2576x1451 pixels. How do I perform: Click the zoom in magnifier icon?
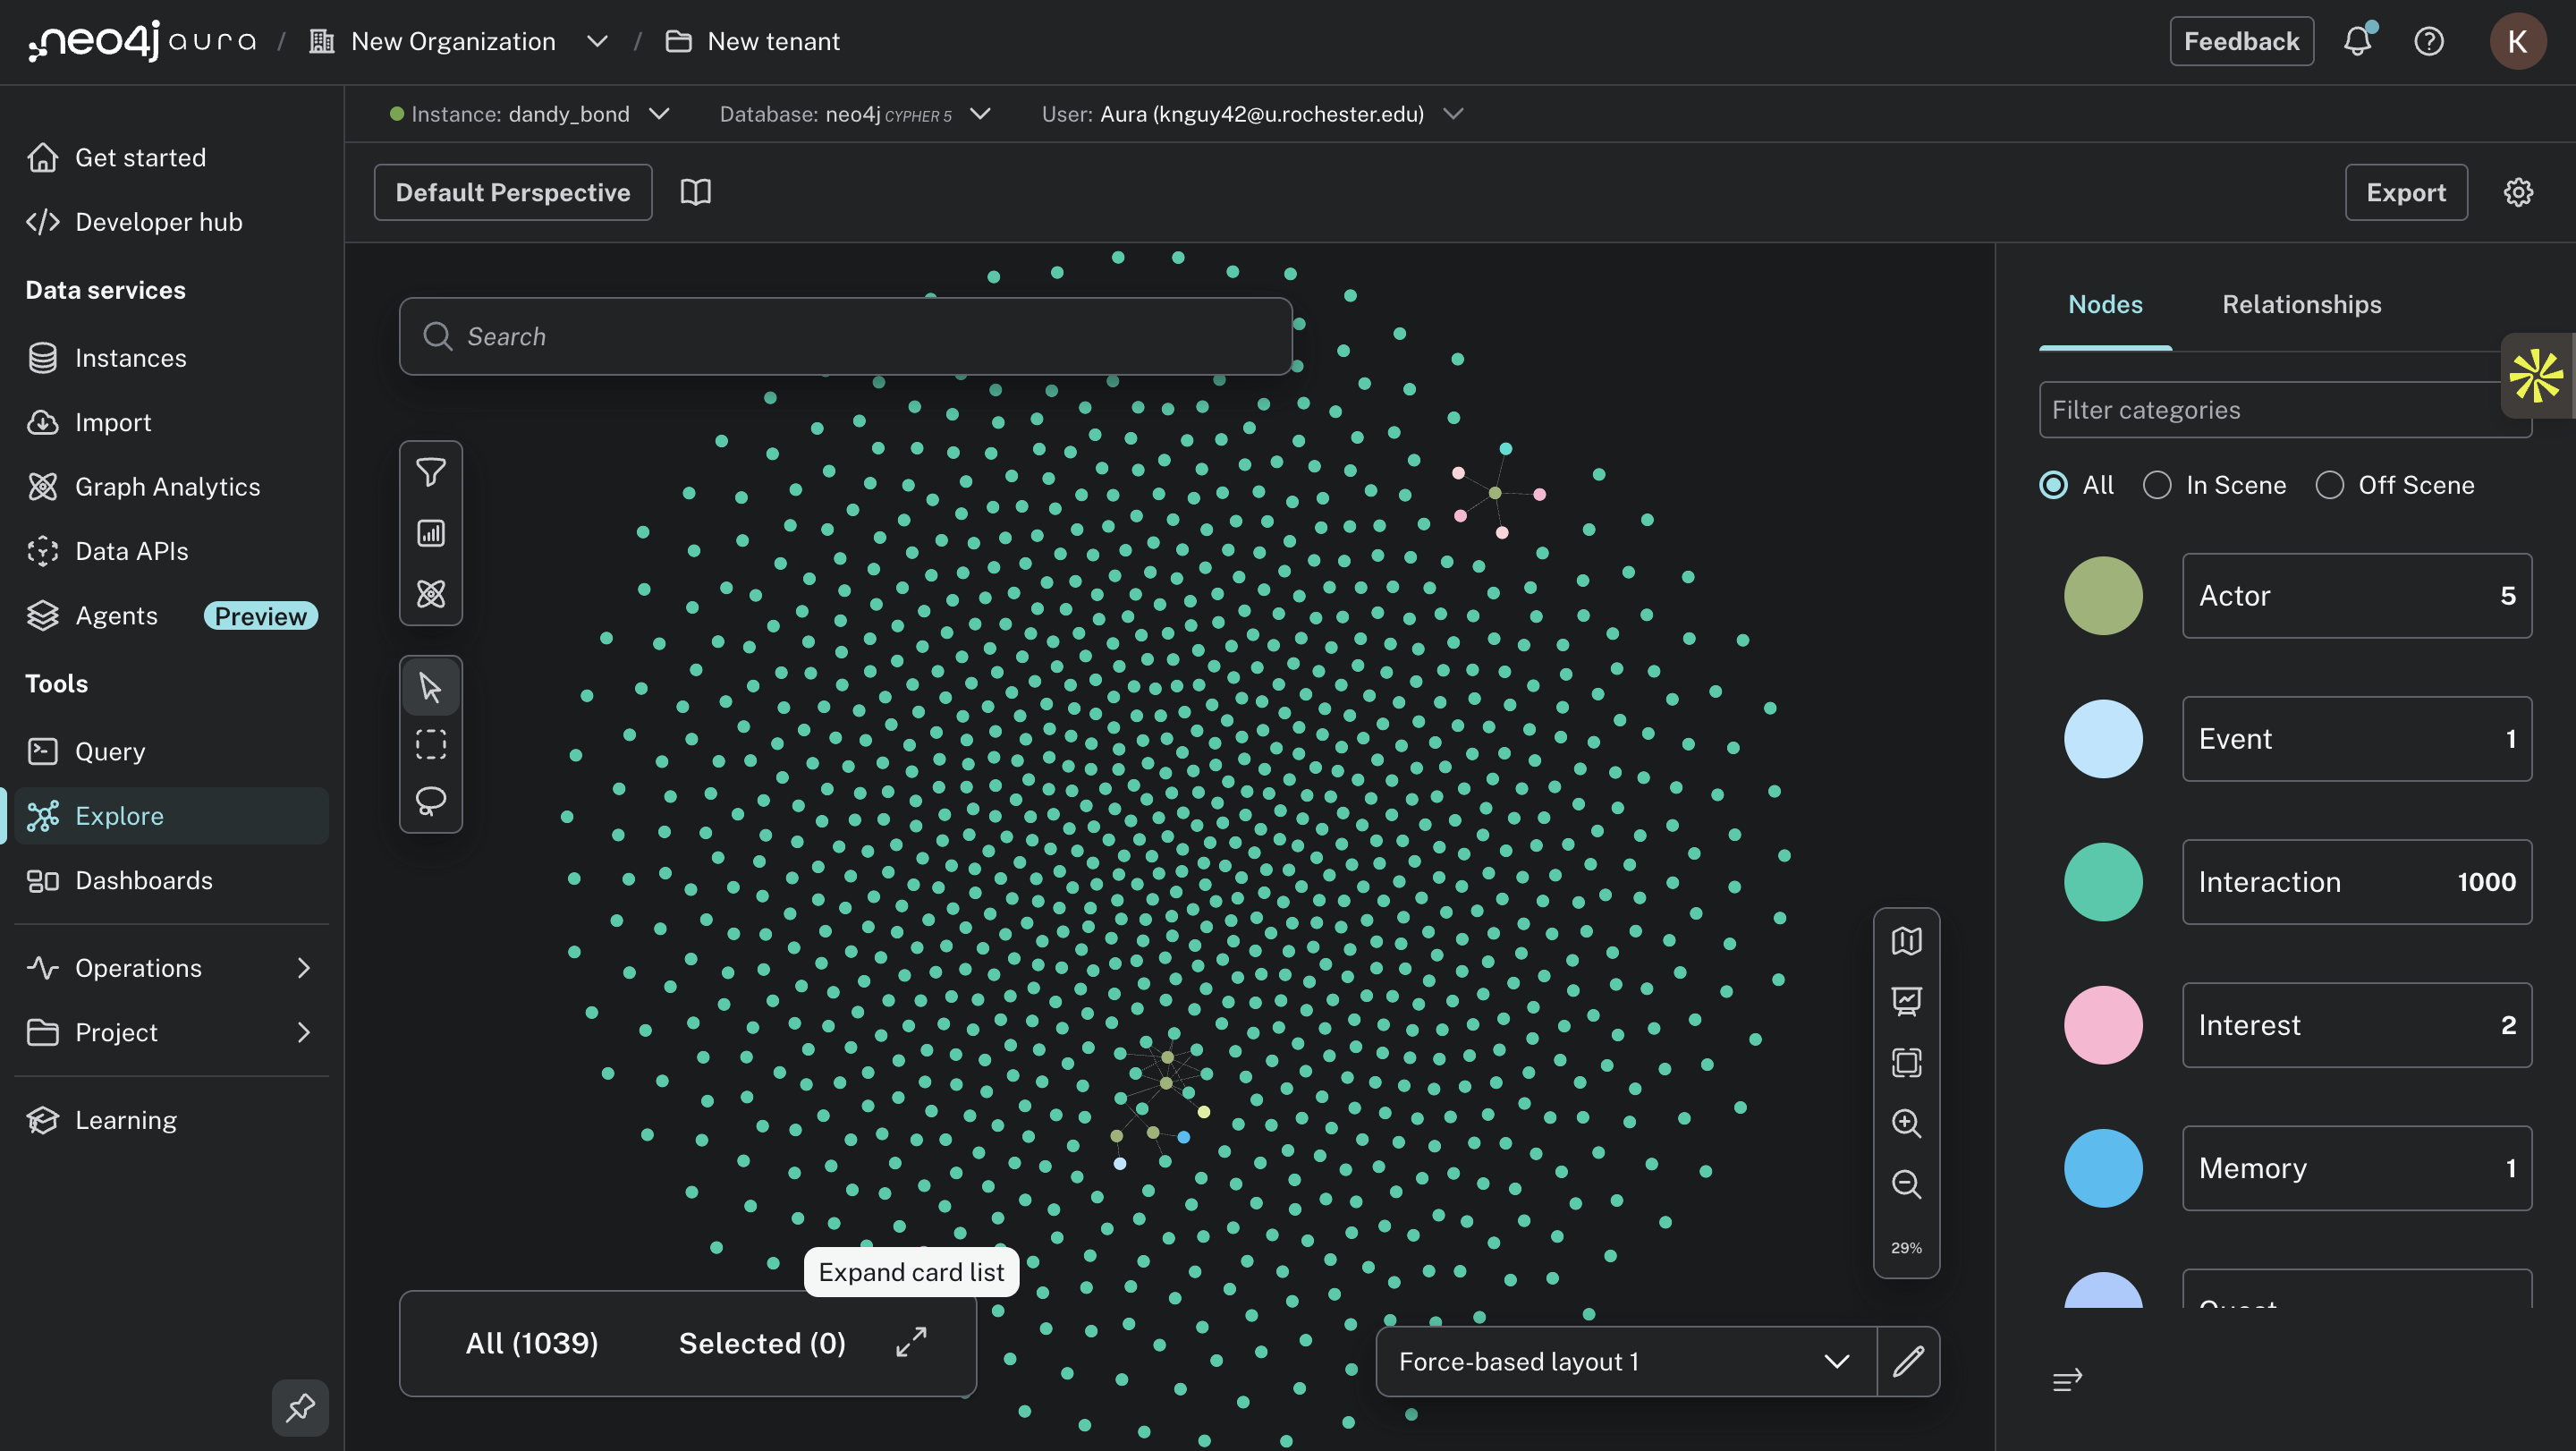(1906, 1123)
